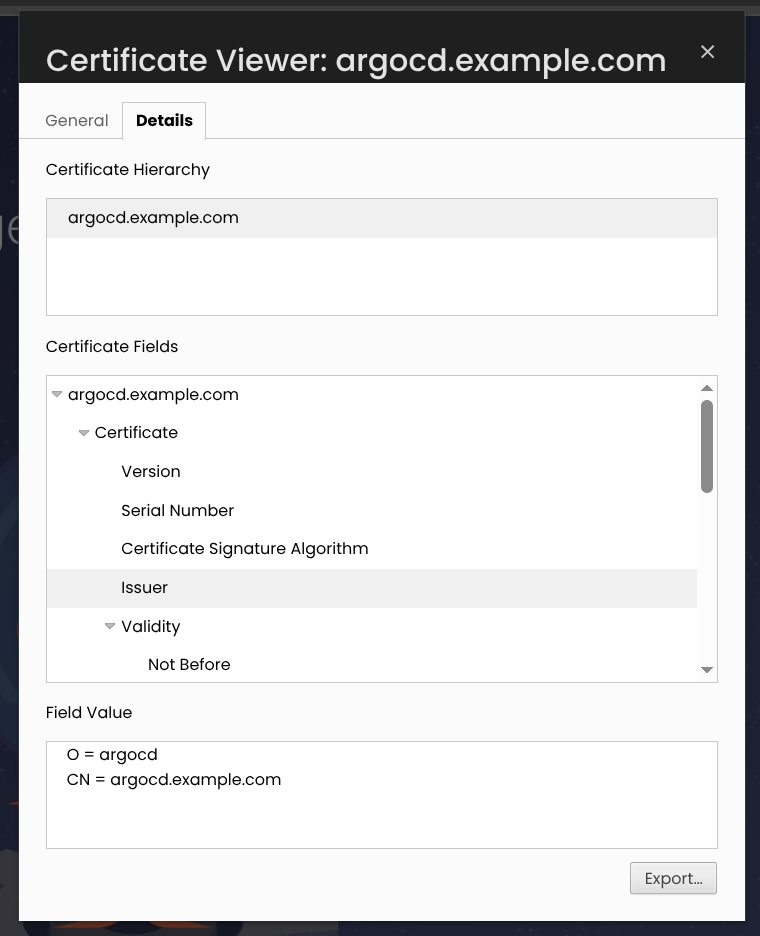Image resolution: width=760 pixels, height=936 pixels.
Task: Click the Export... button
Action: pos(673,878)
